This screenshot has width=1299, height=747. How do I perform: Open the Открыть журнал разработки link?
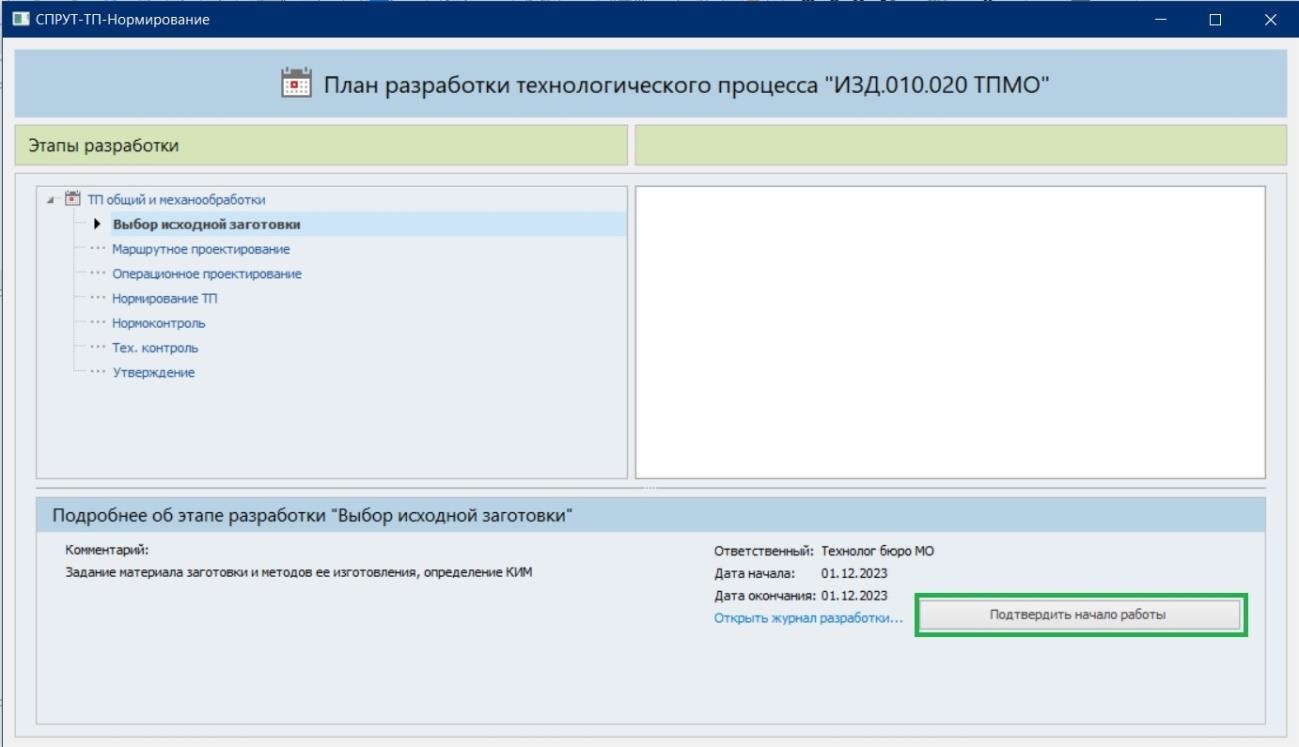(x=808, y=618)
